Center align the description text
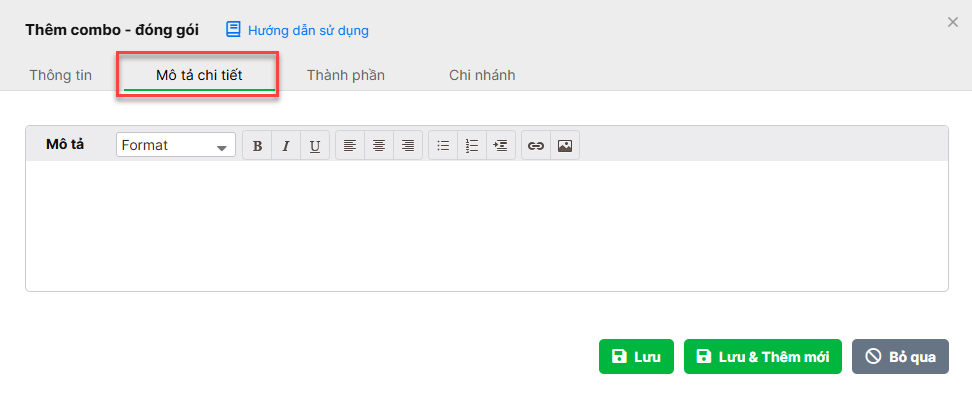 tap(379, 146)
